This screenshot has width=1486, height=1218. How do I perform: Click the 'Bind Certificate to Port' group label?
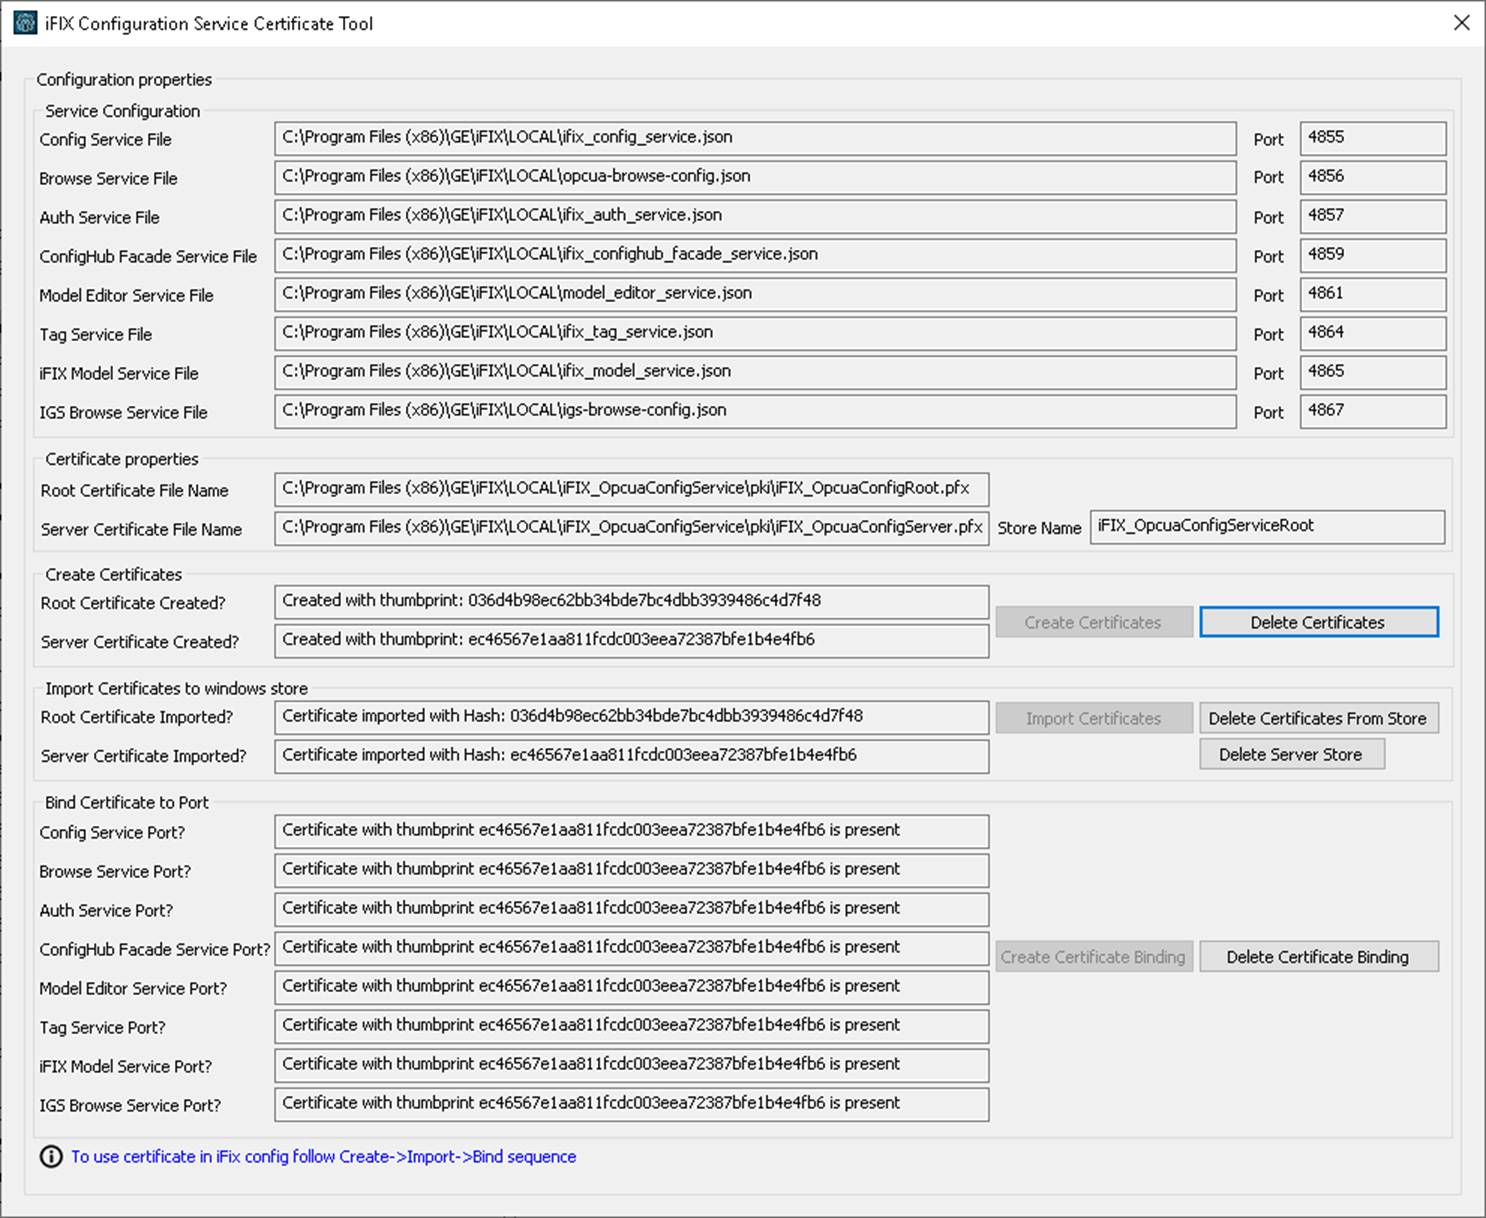point(127,802)
